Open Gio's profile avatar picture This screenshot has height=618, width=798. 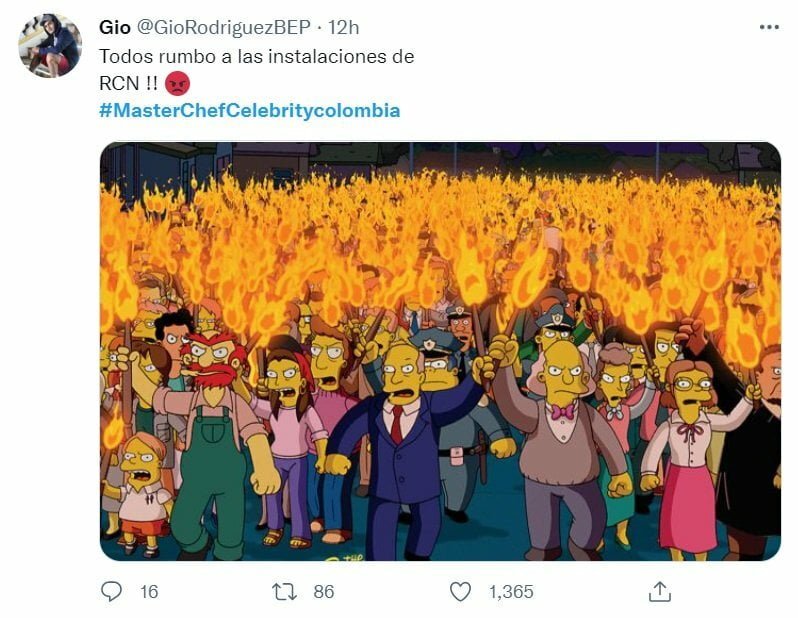[50, 45]
